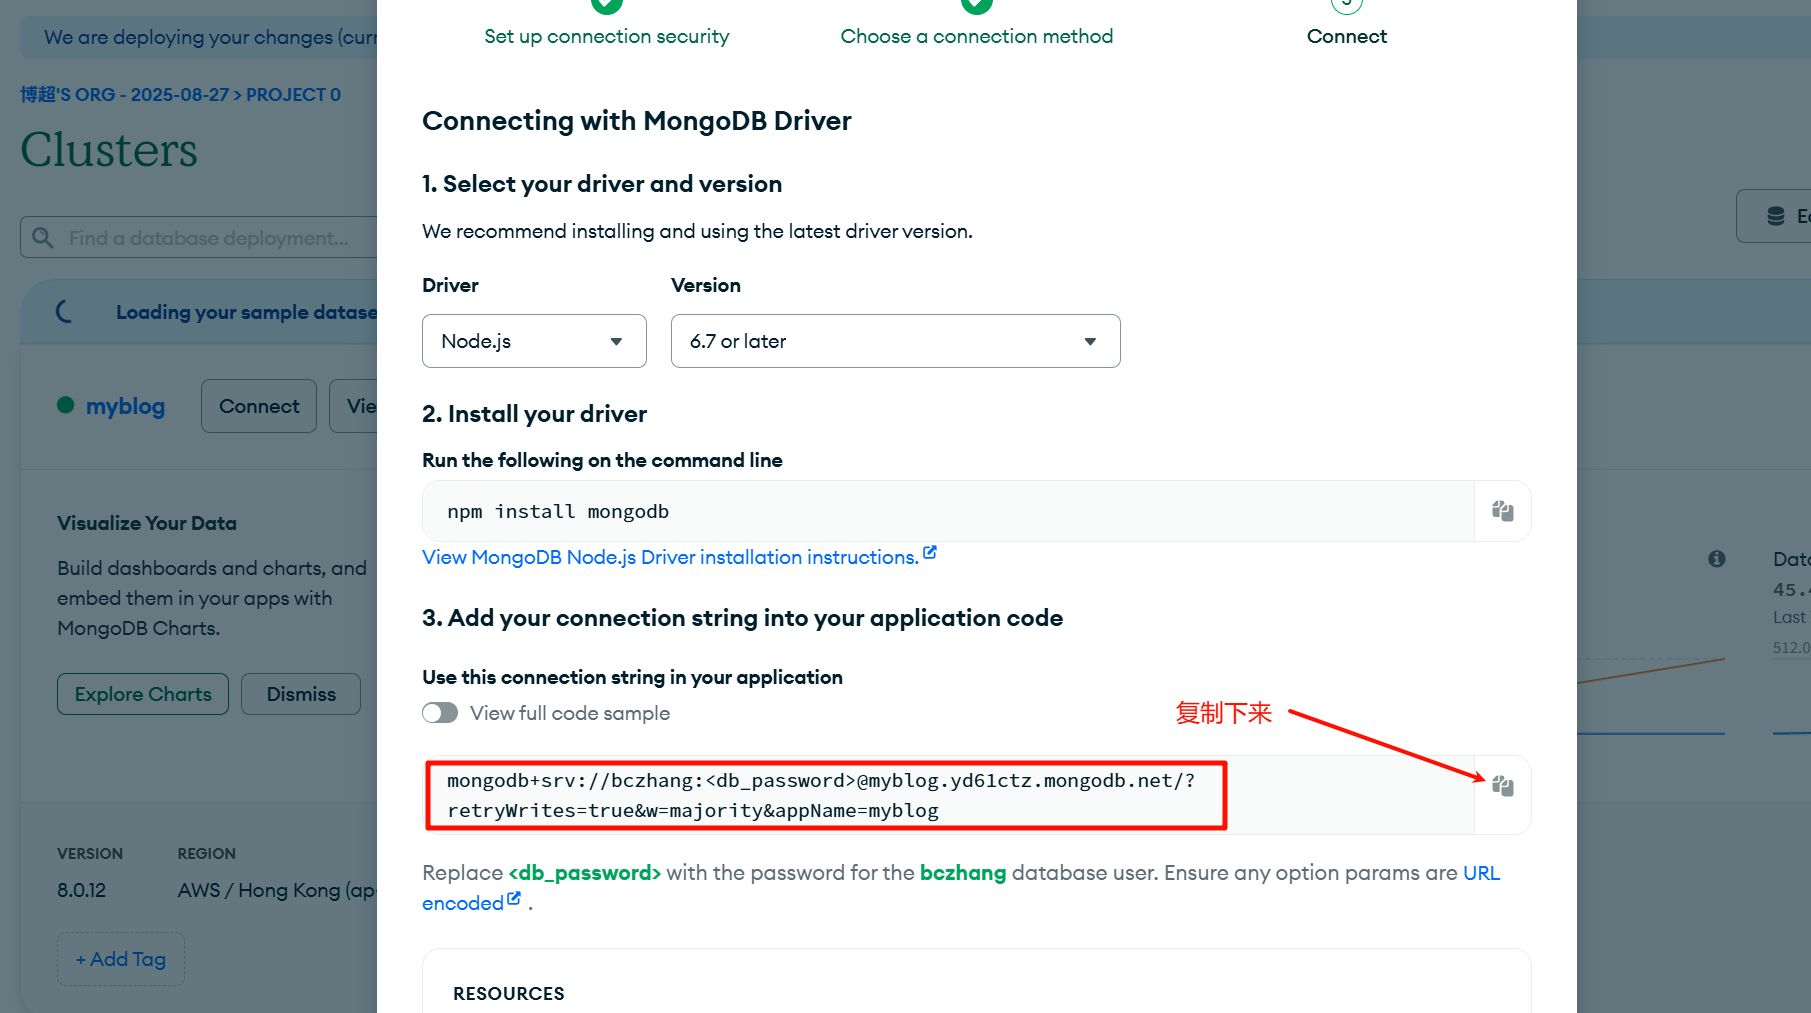Image resolution: width=1811 pixels, height=1013 pixels.
Task: Open MongoDB Node.js Driver installation instructions link
Action: (670, 558)
